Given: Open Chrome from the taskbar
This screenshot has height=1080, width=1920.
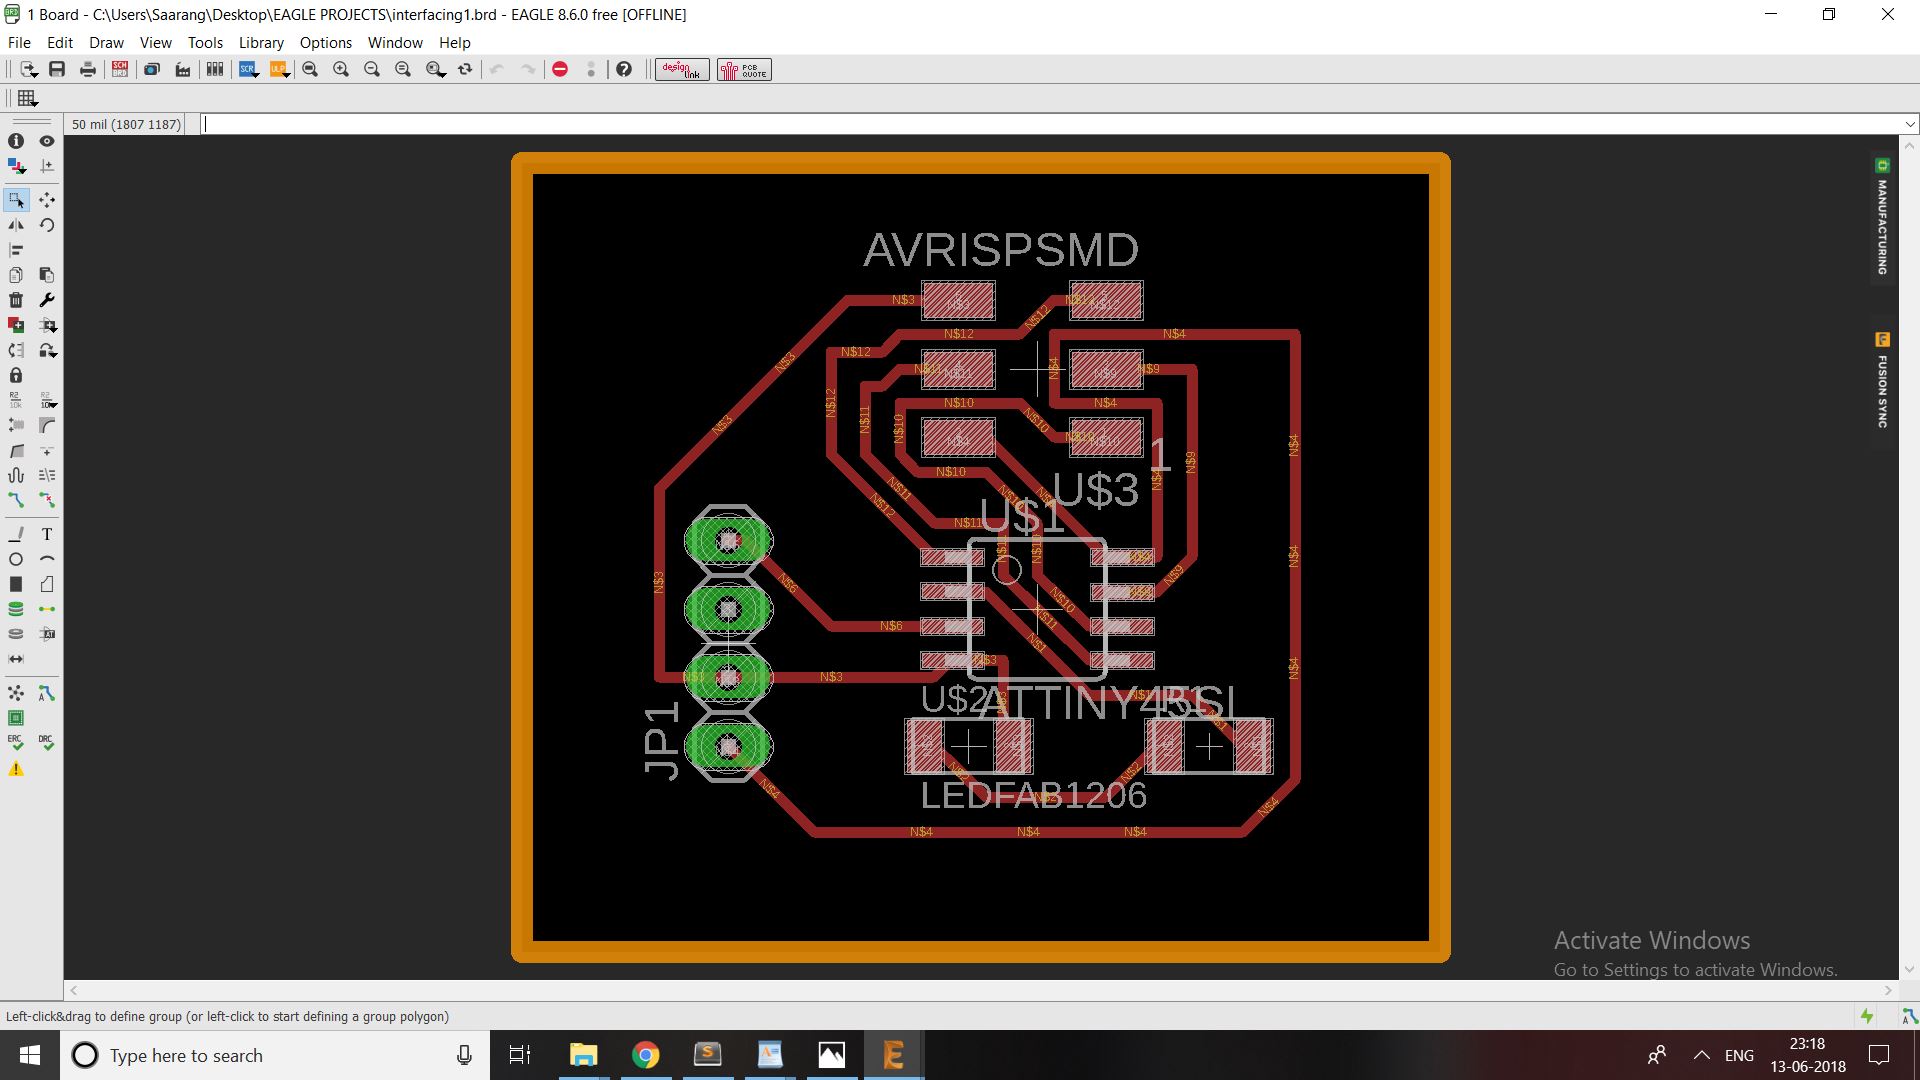Looking at the screenshot, I should [645, 1055].
